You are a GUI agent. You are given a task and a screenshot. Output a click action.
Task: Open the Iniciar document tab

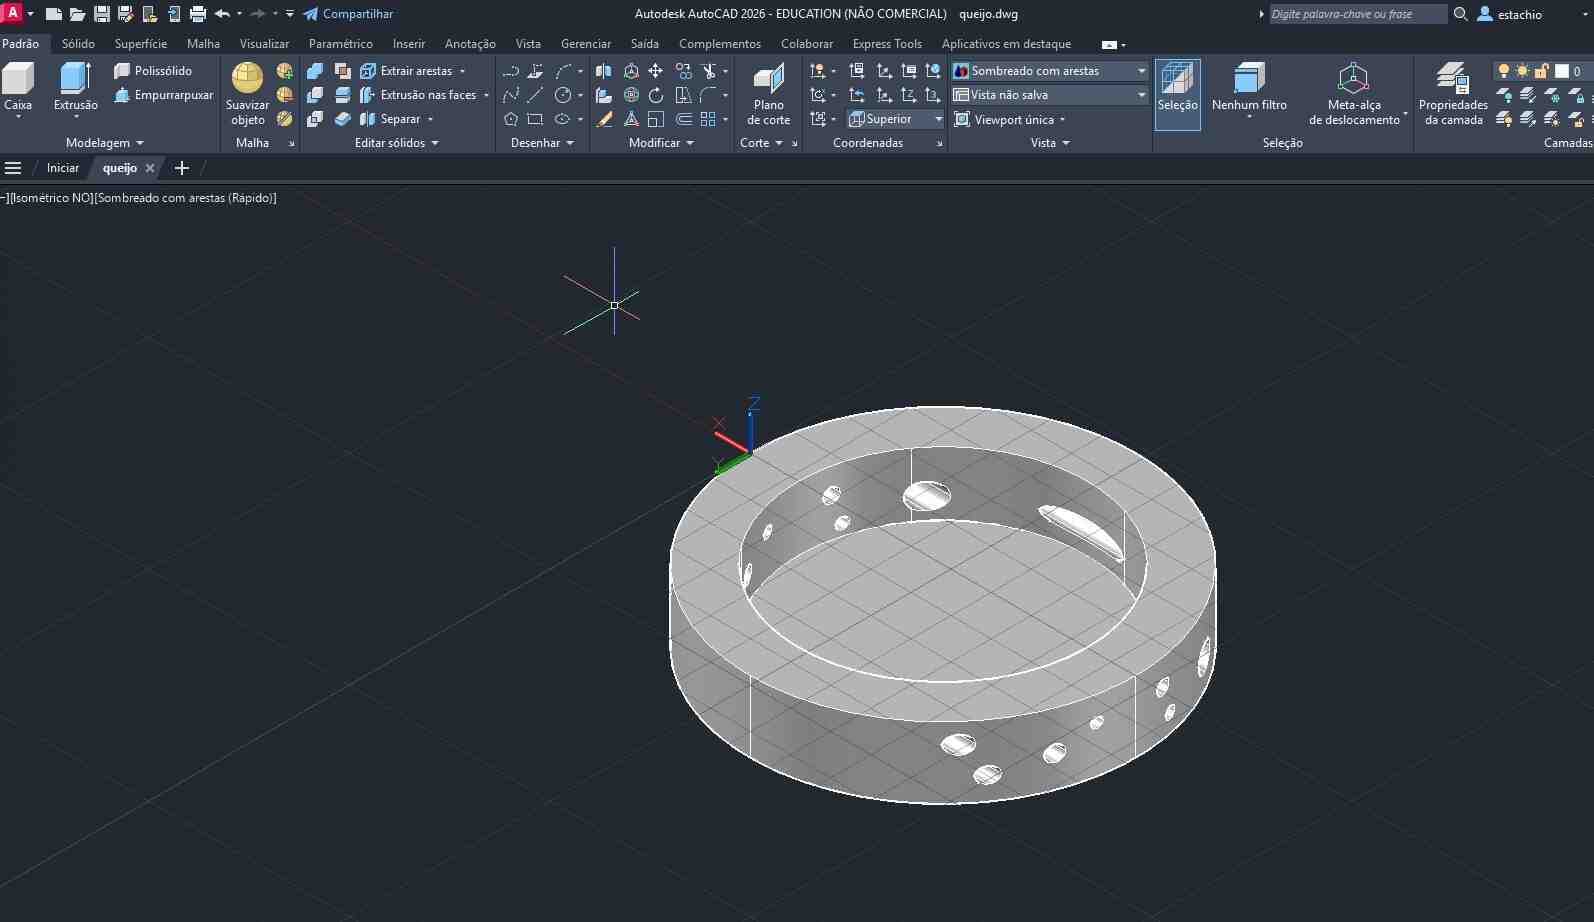(x=63, y=168)
